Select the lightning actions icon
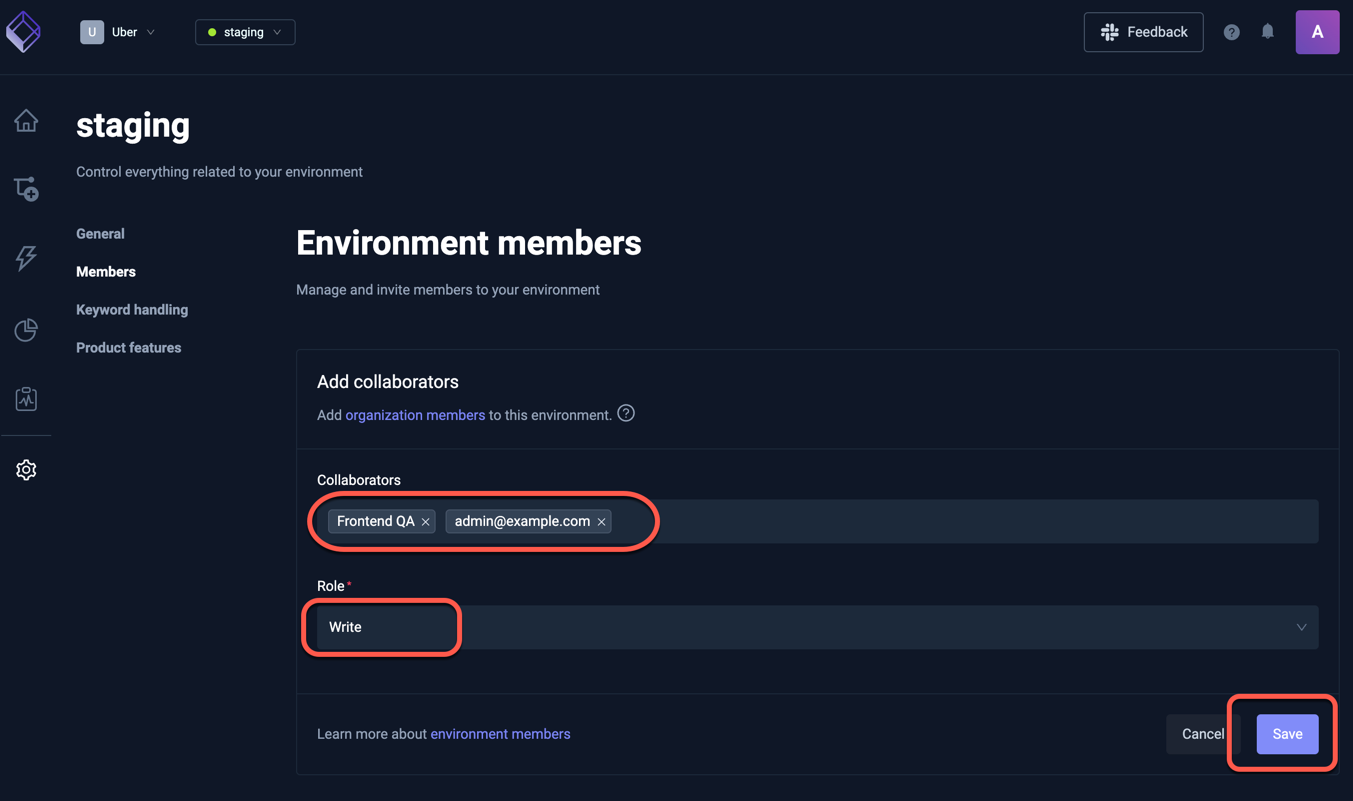The image size is (1353, 801). point(26,259)
